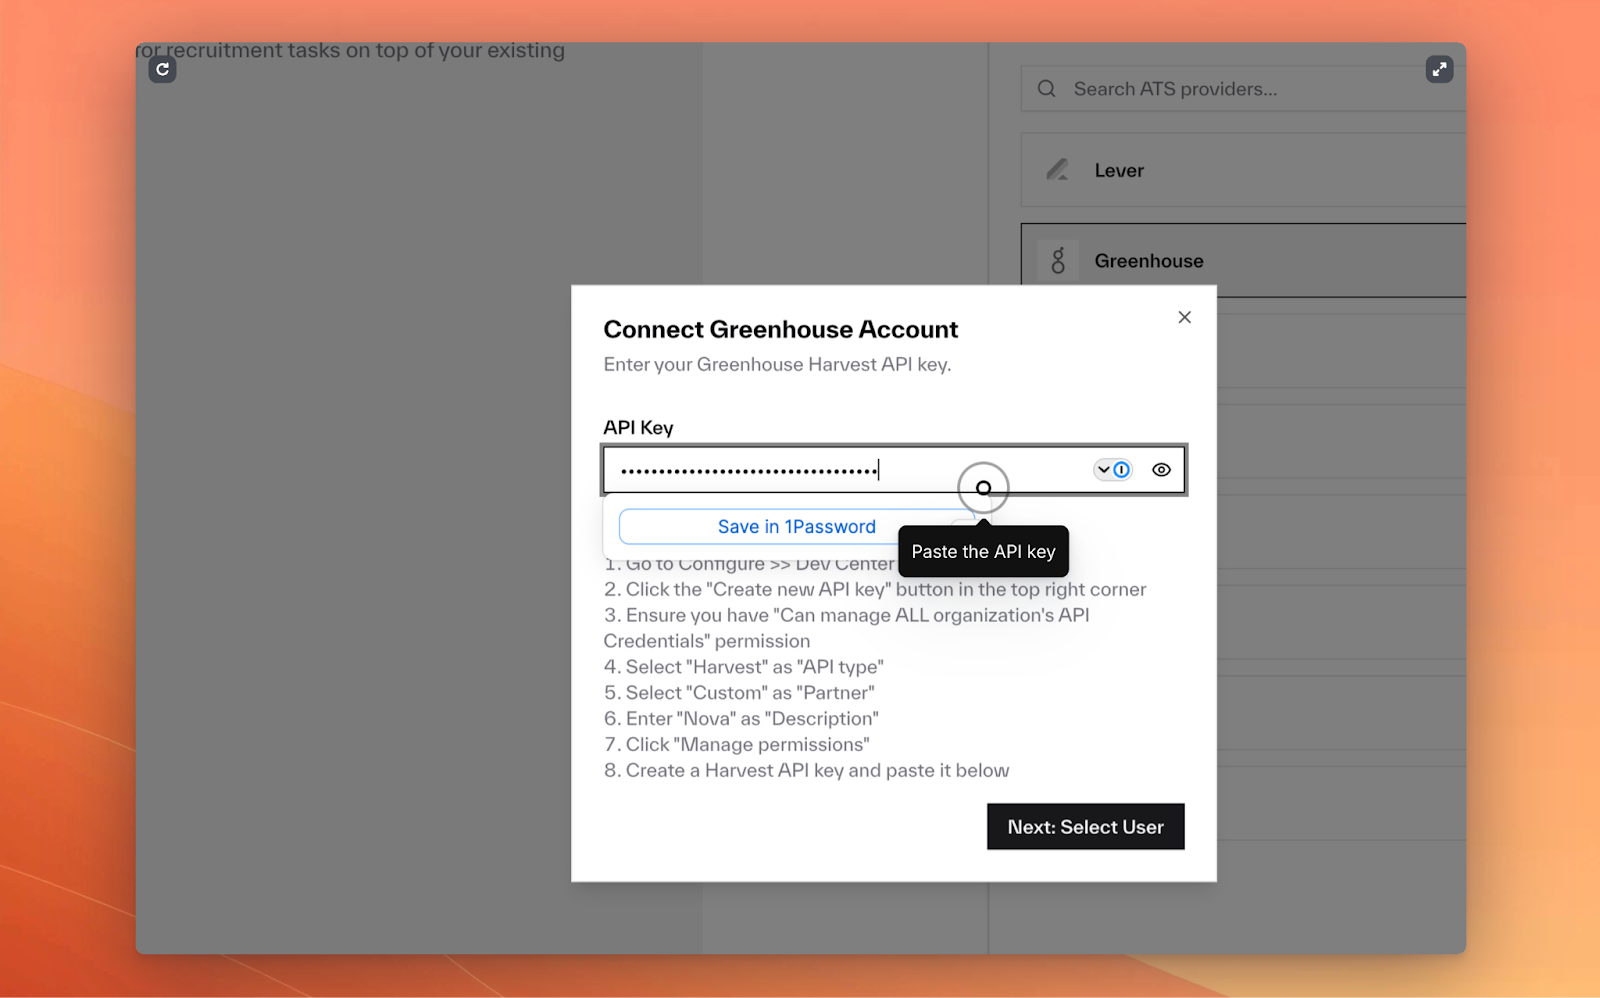Image resolution: width=1600 pixels, height=998 pixels.
Task: Close the Connect Greenhouse Account dialog
Action: [1184, 317]
